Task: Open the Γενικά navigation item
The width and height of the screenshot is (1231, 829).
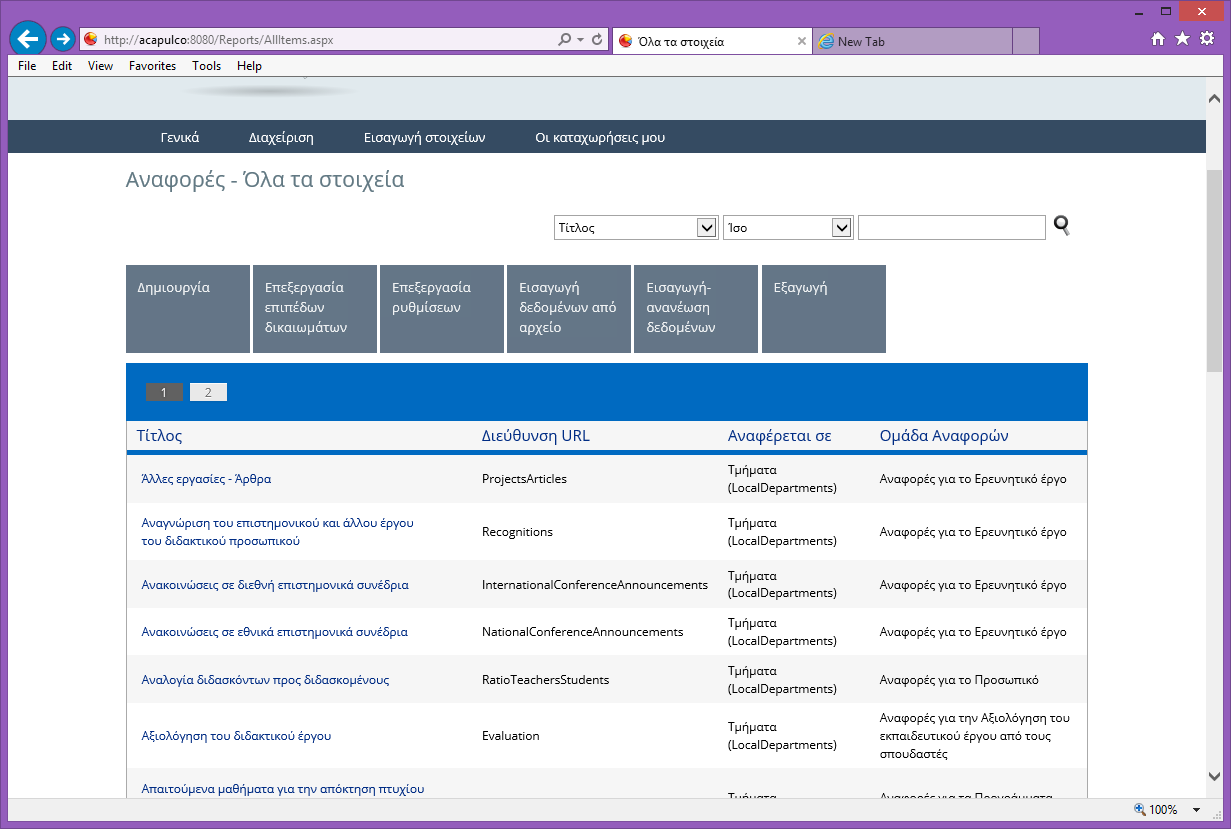Action: coord(180,138)
